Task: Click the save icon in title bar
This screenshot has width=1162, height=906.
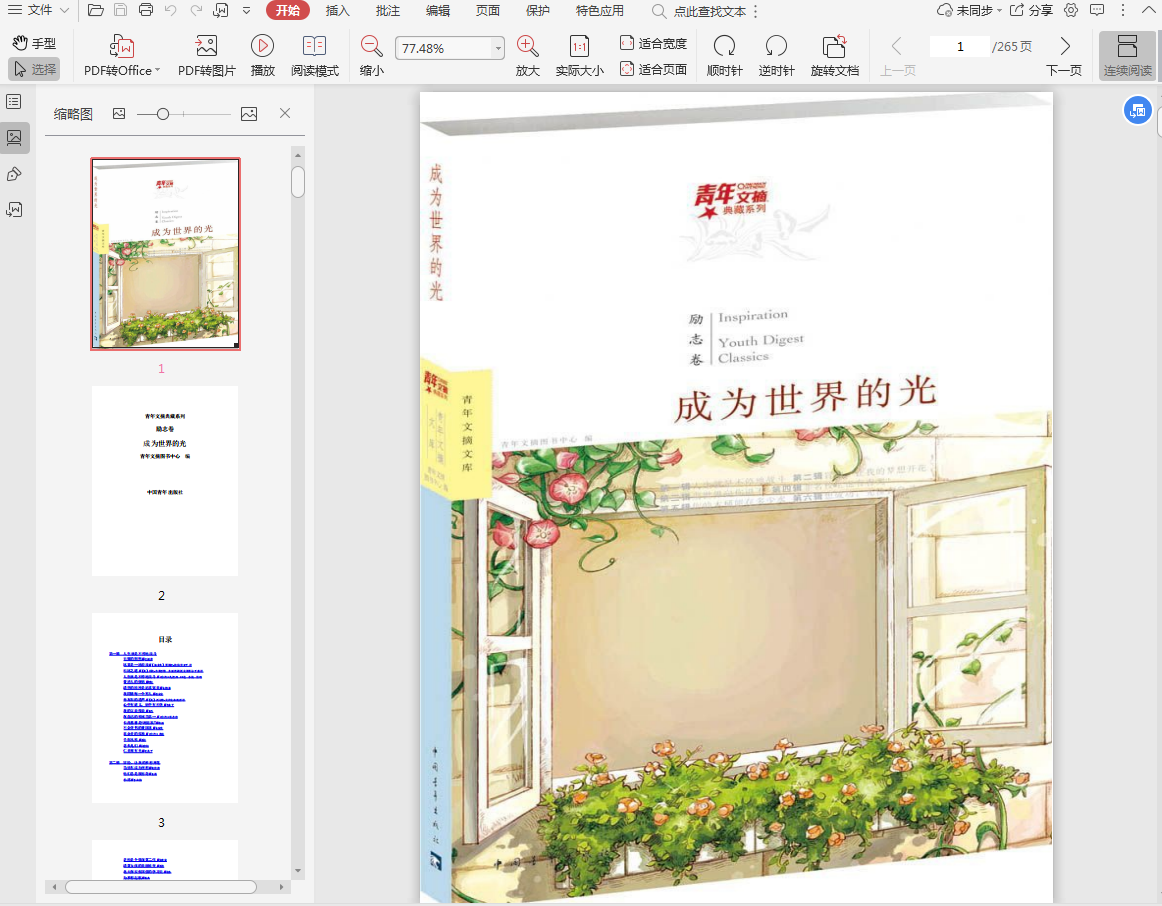Action: (121, 10)
